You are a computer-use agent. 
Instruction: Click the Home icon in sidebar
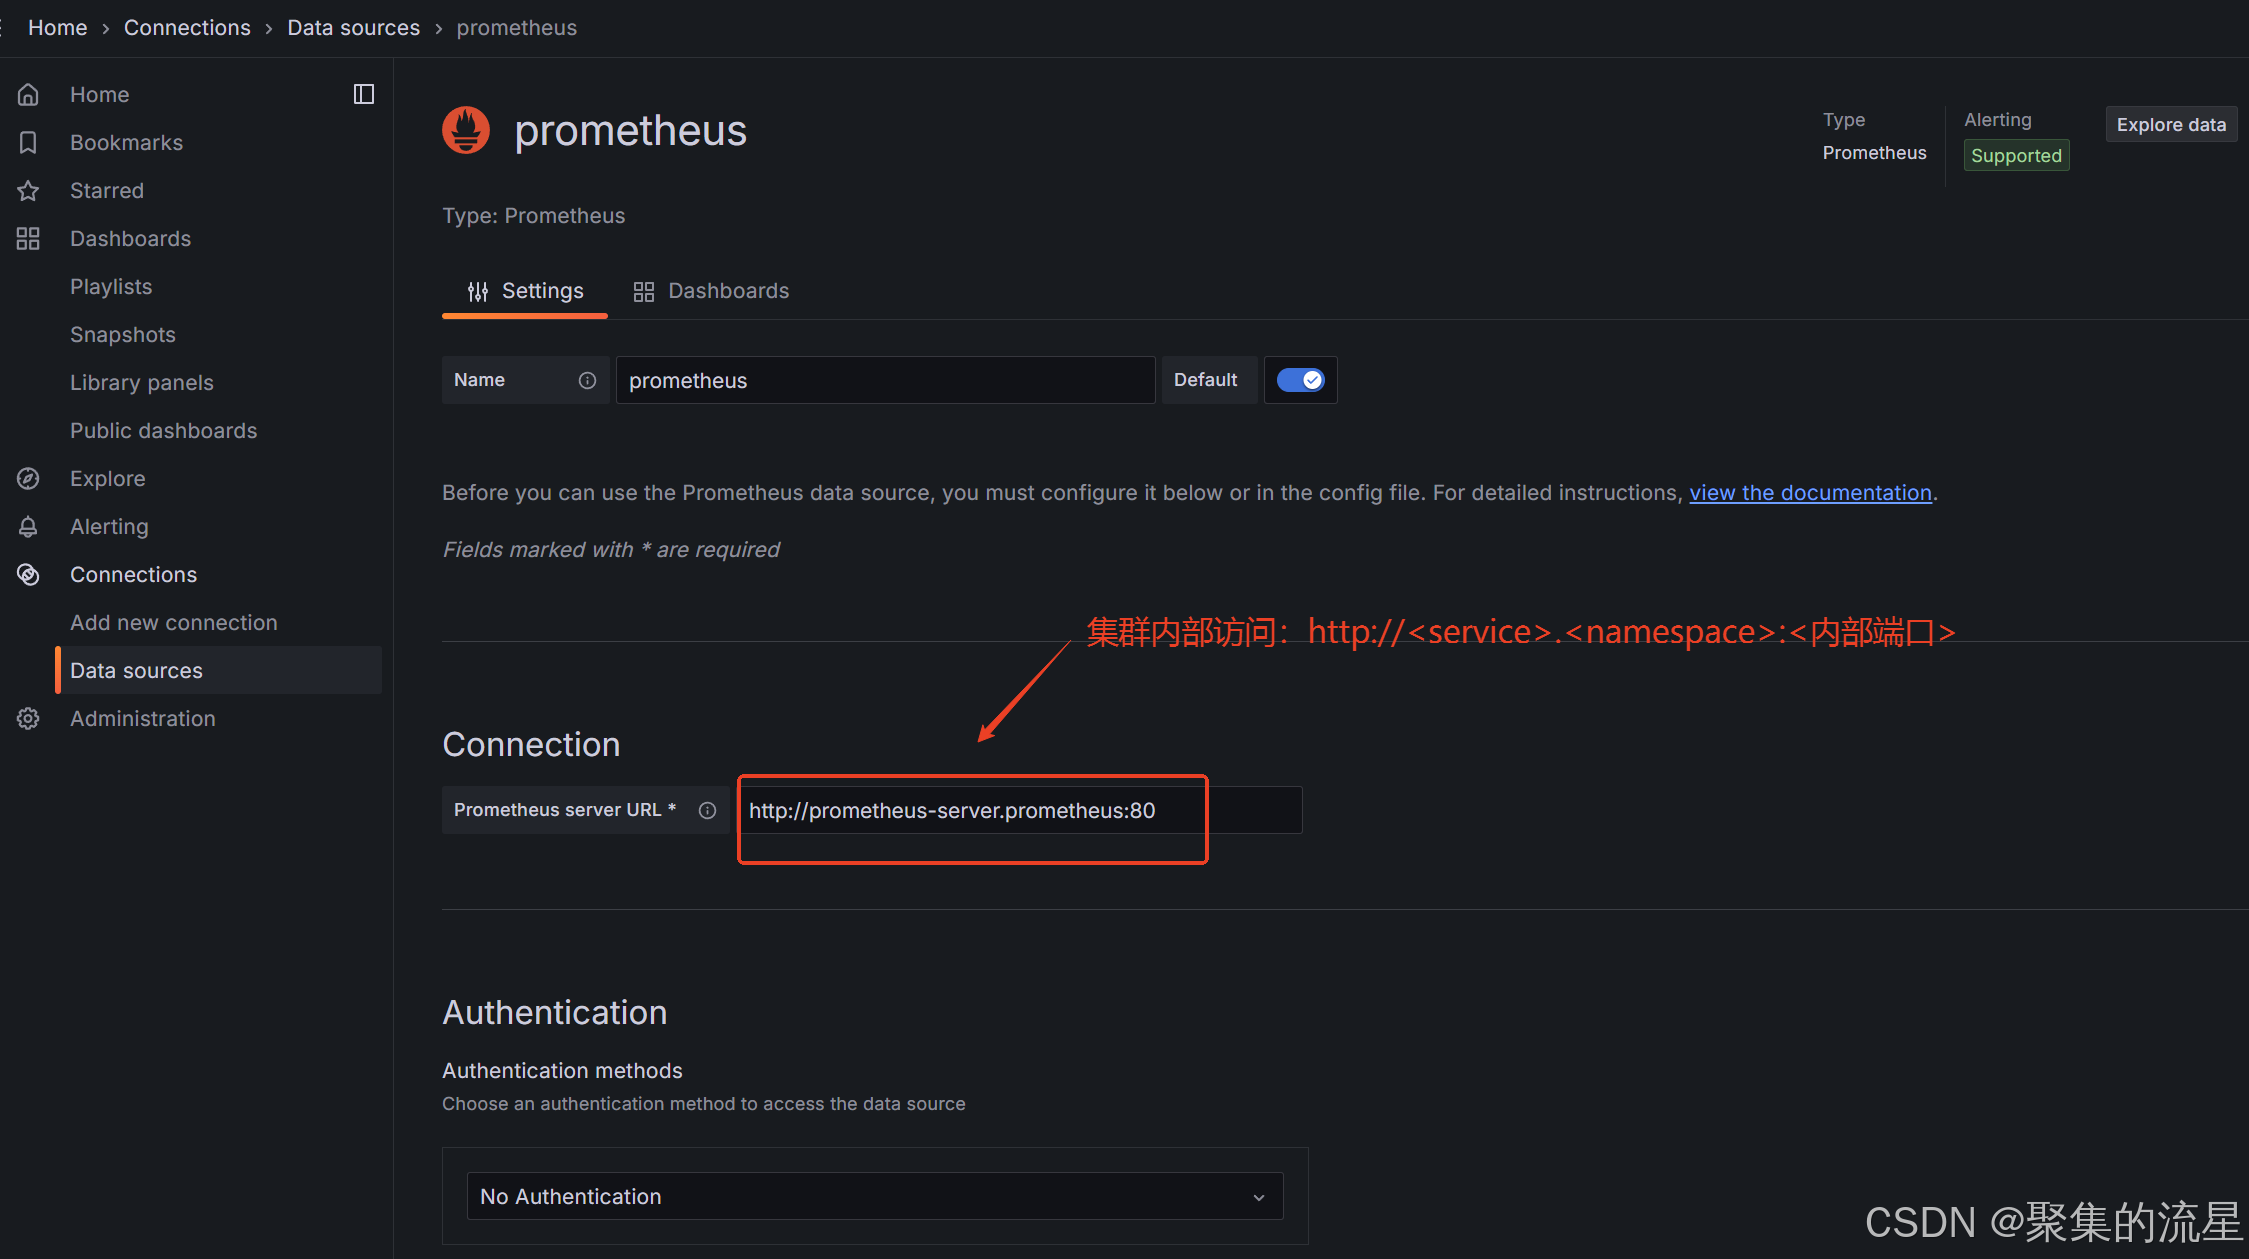point(28,94)
